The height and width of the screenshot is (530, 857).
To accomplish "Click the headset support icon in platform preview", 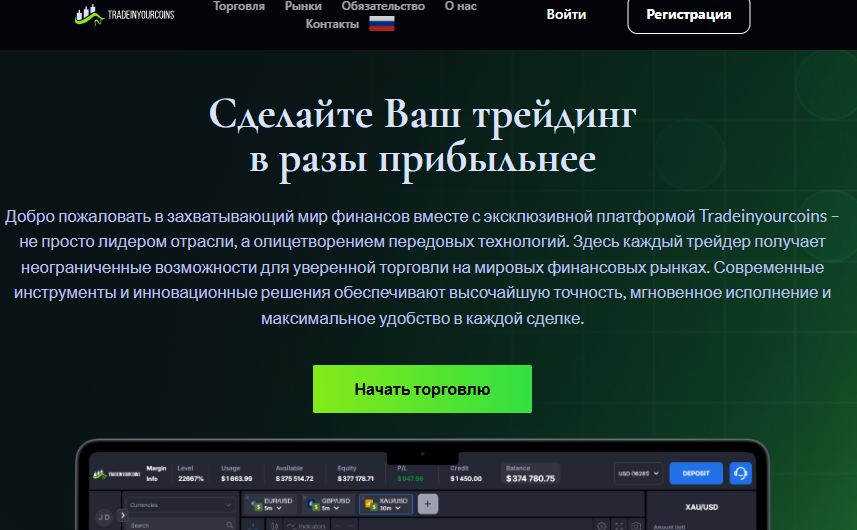I will pyautogui.click(x=741, y=473).
